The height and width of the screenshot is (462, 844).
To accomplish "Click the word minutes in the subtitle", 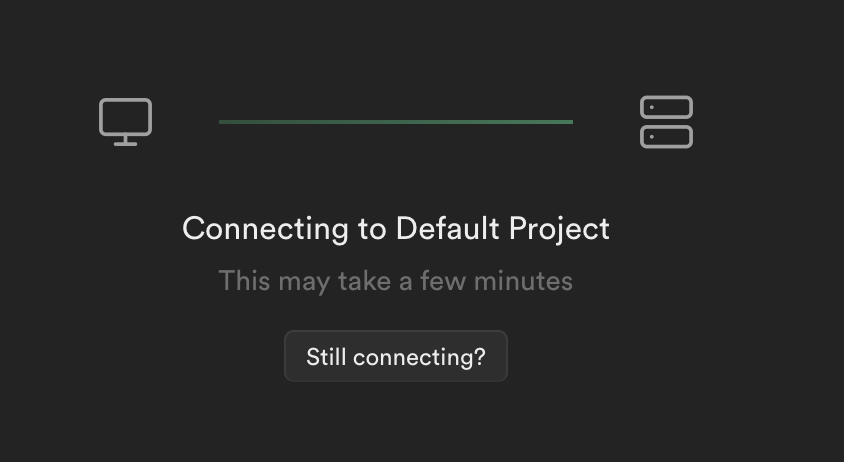I will click(523, 281).
